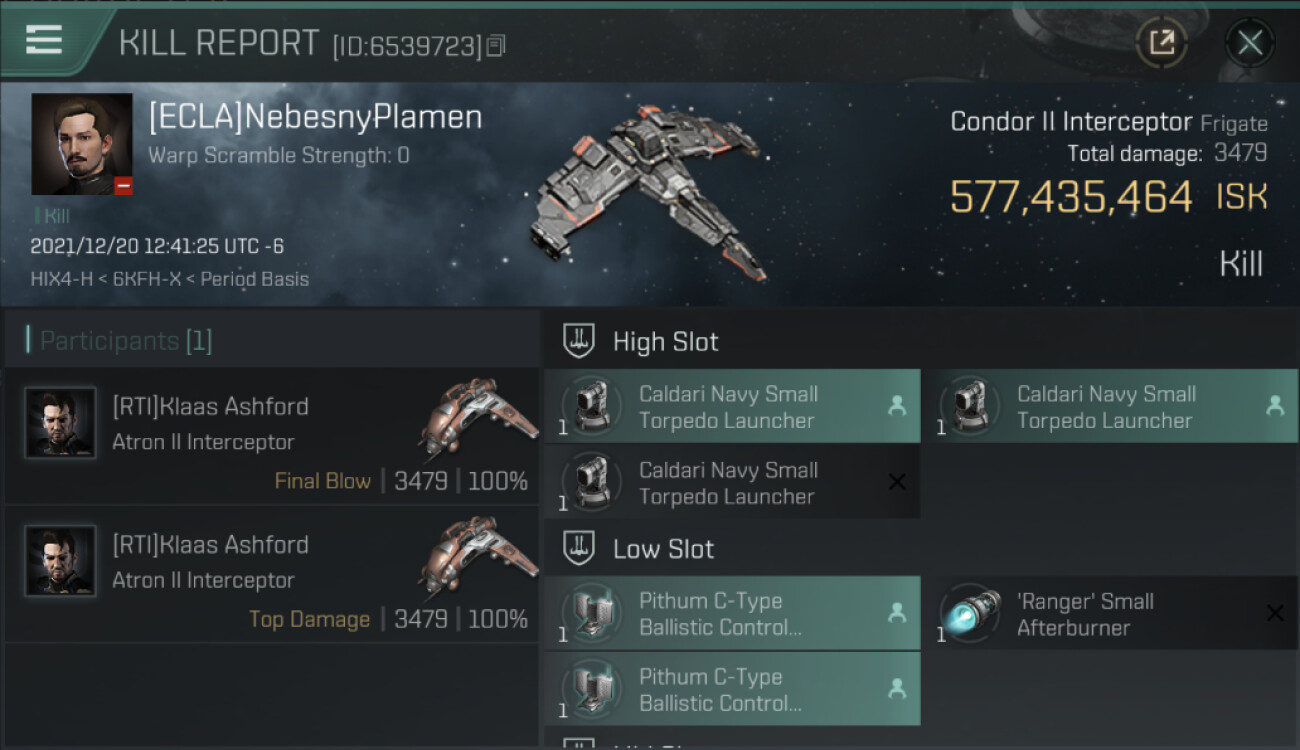Image resolution: width=1300 pixels, height=750 pixels.
Task: Select the first Pithum C-Type Ballistic Control item
Action: point(731,614)
